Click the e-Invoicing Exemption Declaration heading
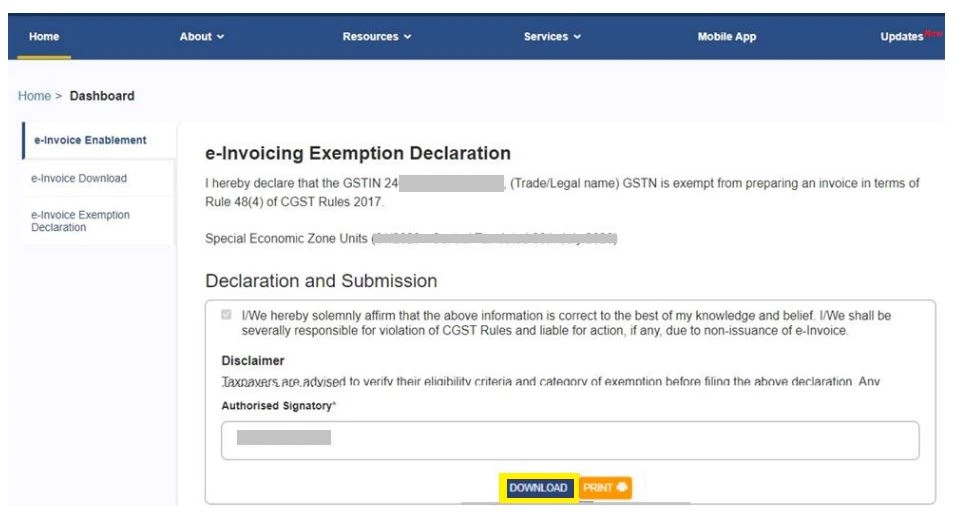 pos(357,153)
